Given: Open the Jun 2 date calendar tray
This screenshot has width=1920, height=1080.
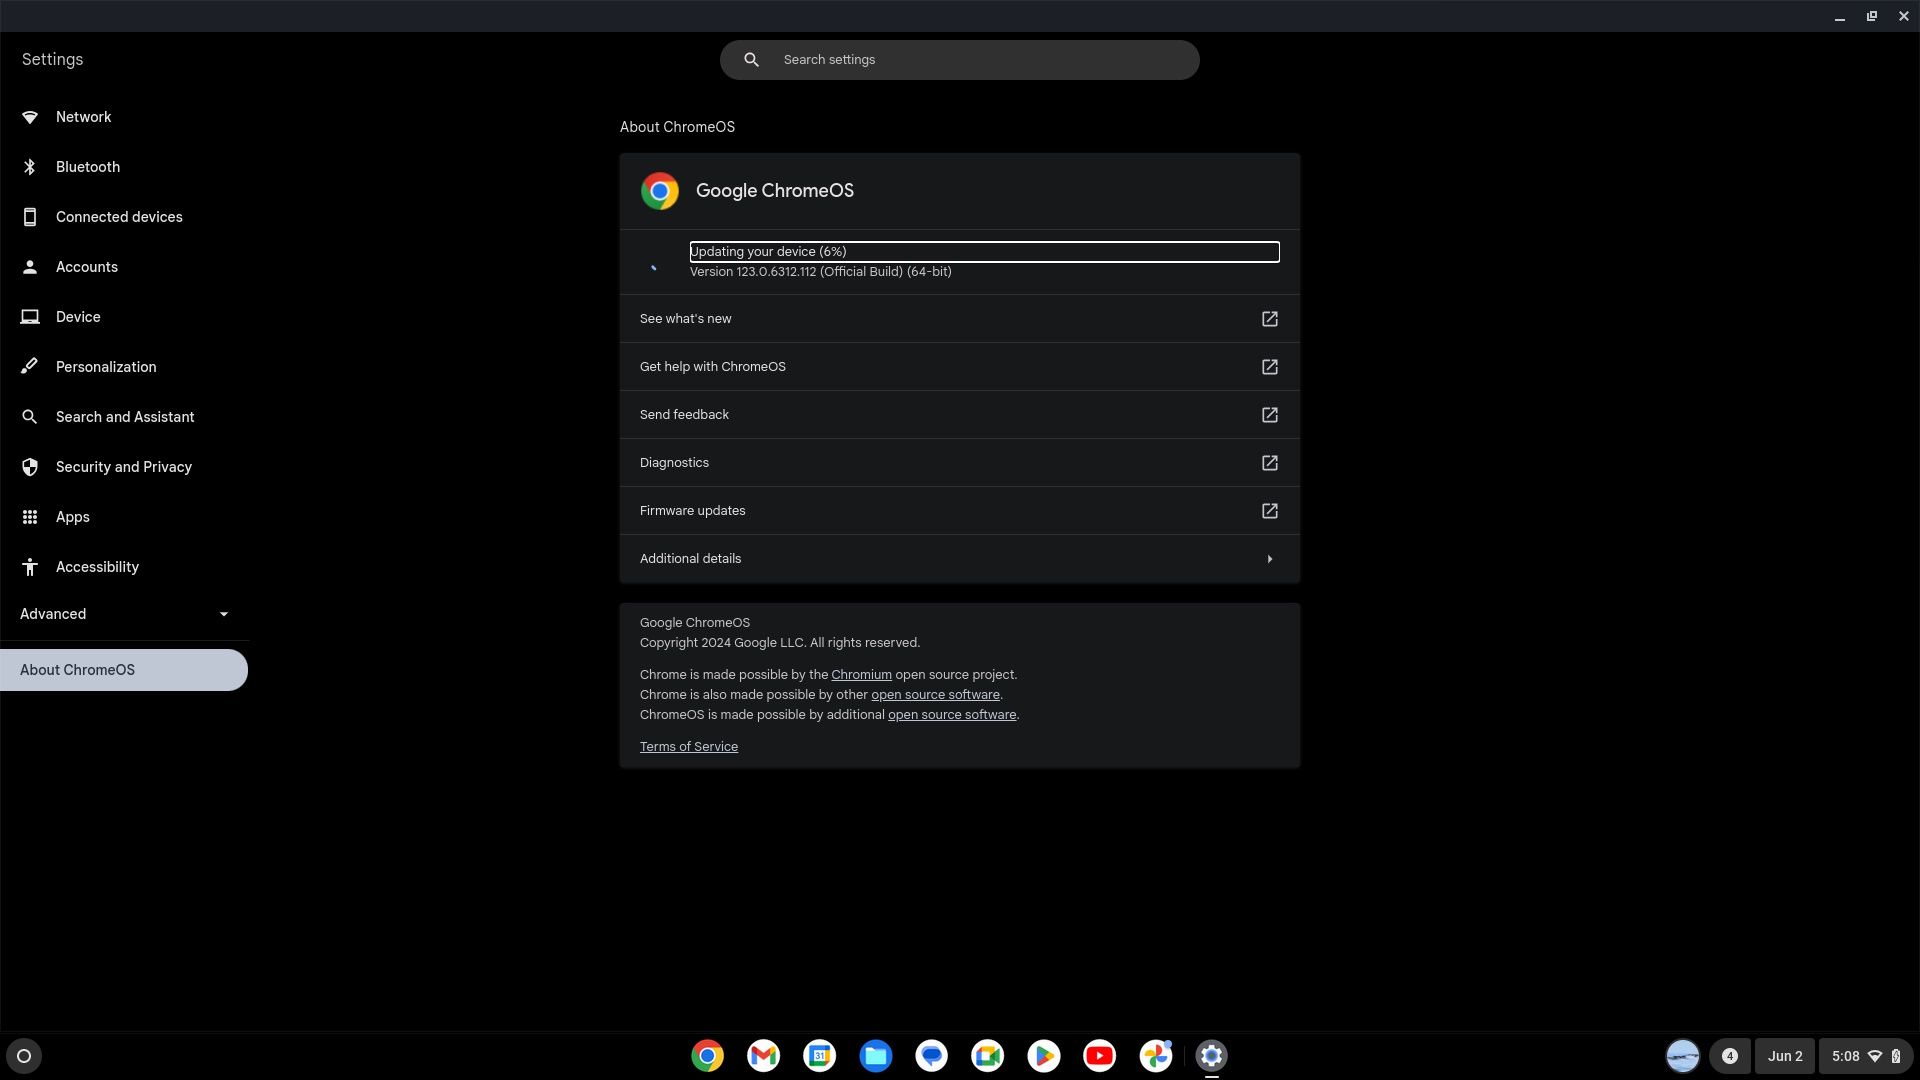Looking at the screenshot, I should click(1785, 1056).
